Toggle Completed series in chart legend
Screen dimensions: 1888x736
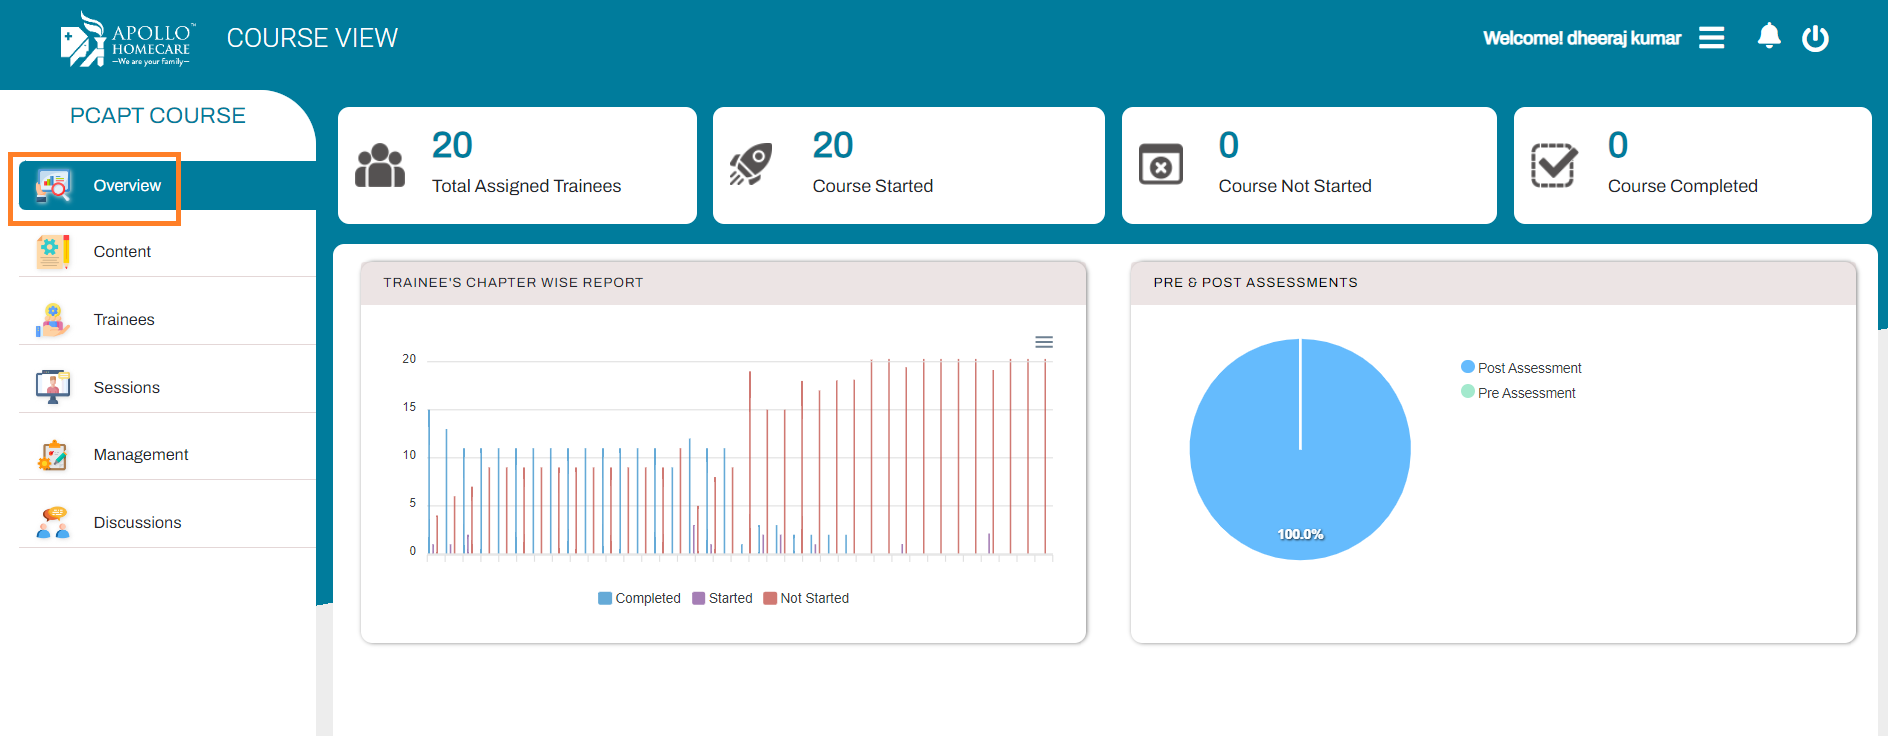tap(639, 598)
